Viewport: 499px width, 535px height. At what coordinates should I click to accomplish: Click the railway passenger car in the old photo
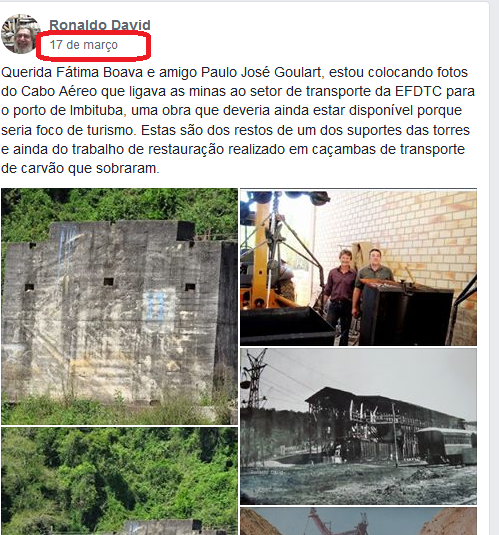[445, 445]
